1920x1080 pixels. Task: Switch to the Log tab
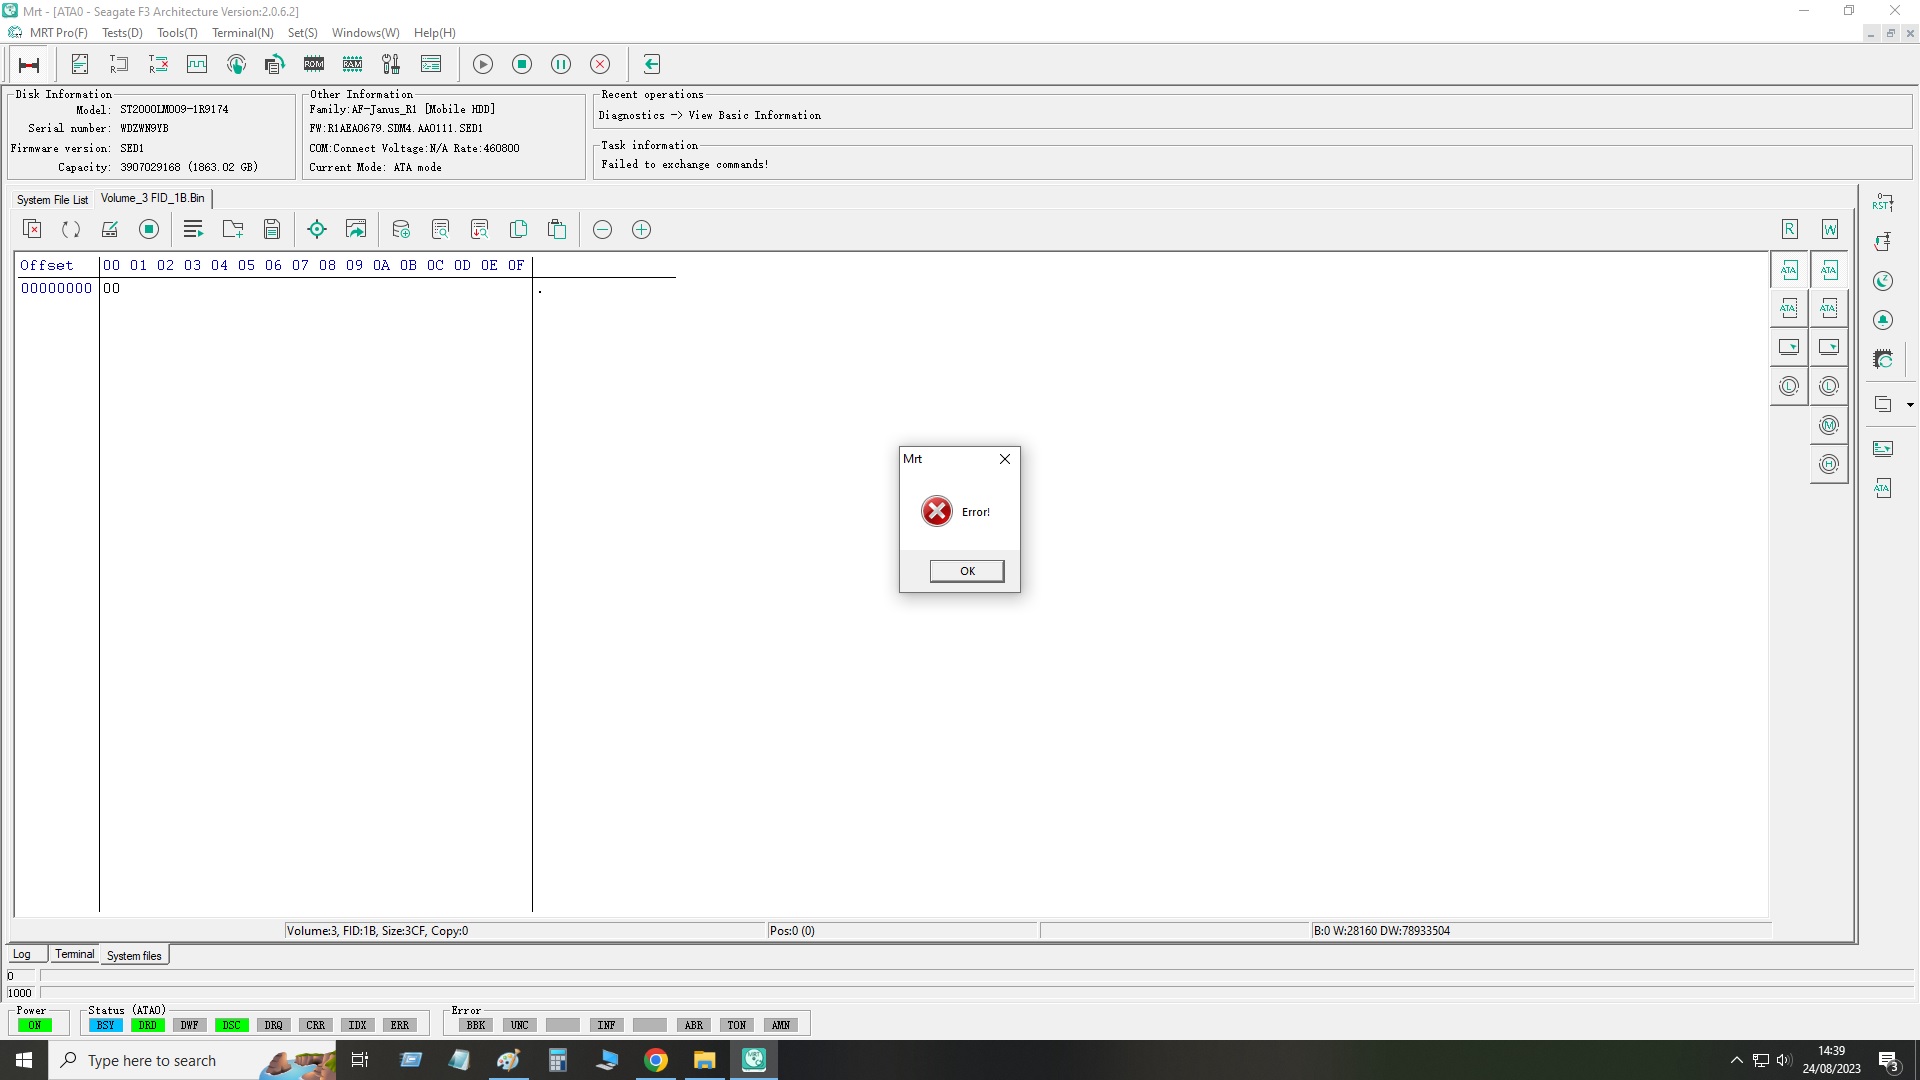[x=22, y=954]
